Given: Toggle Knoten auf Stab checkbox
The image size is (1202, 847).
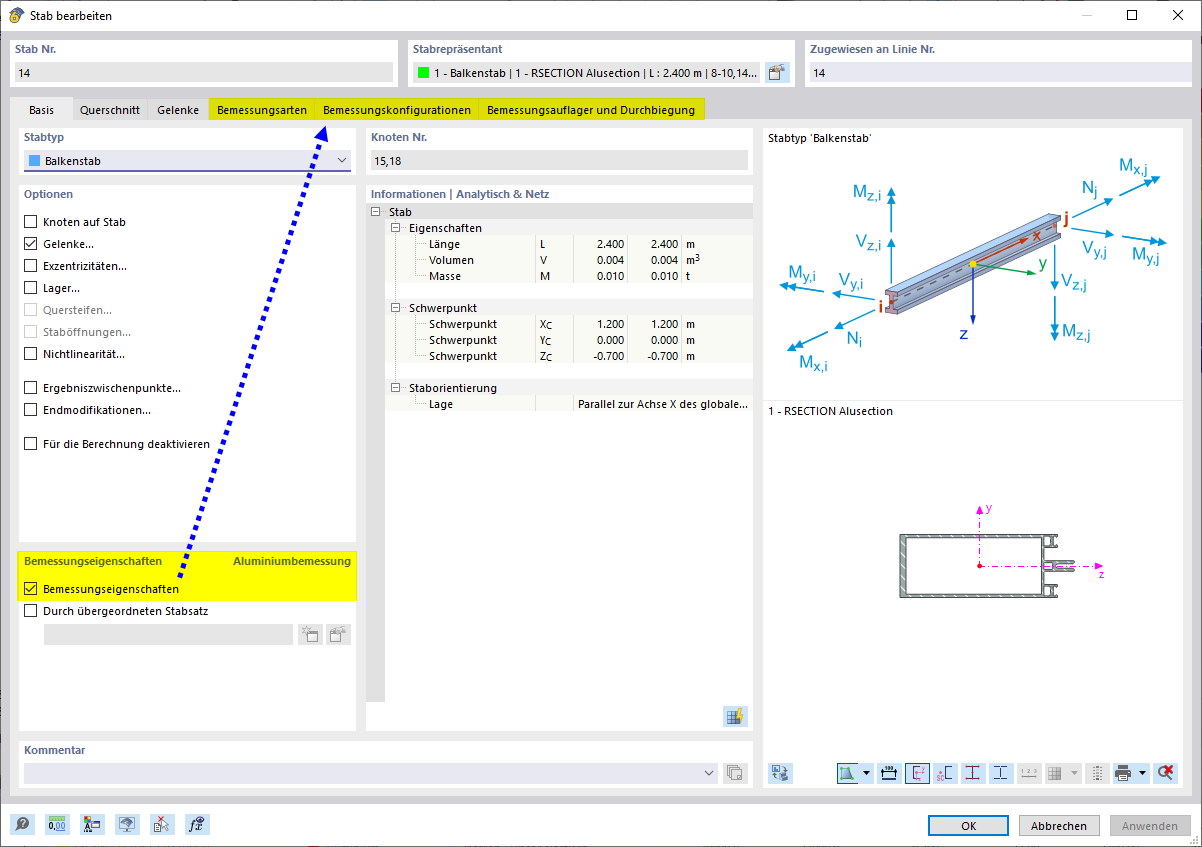Looking at the screenshot, I should [31, 222].
